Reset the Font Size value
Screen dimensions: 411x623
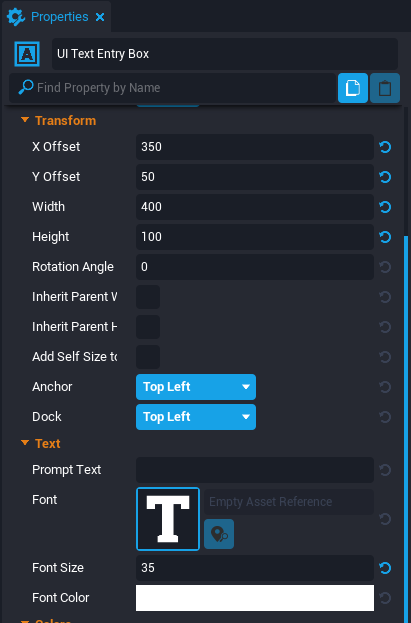point(385,568)
